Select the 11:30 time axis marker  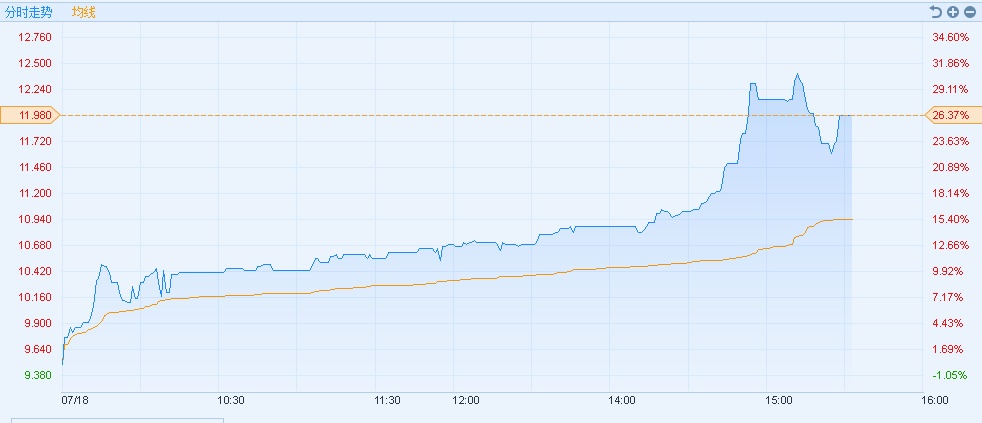(x=388, y=400)
